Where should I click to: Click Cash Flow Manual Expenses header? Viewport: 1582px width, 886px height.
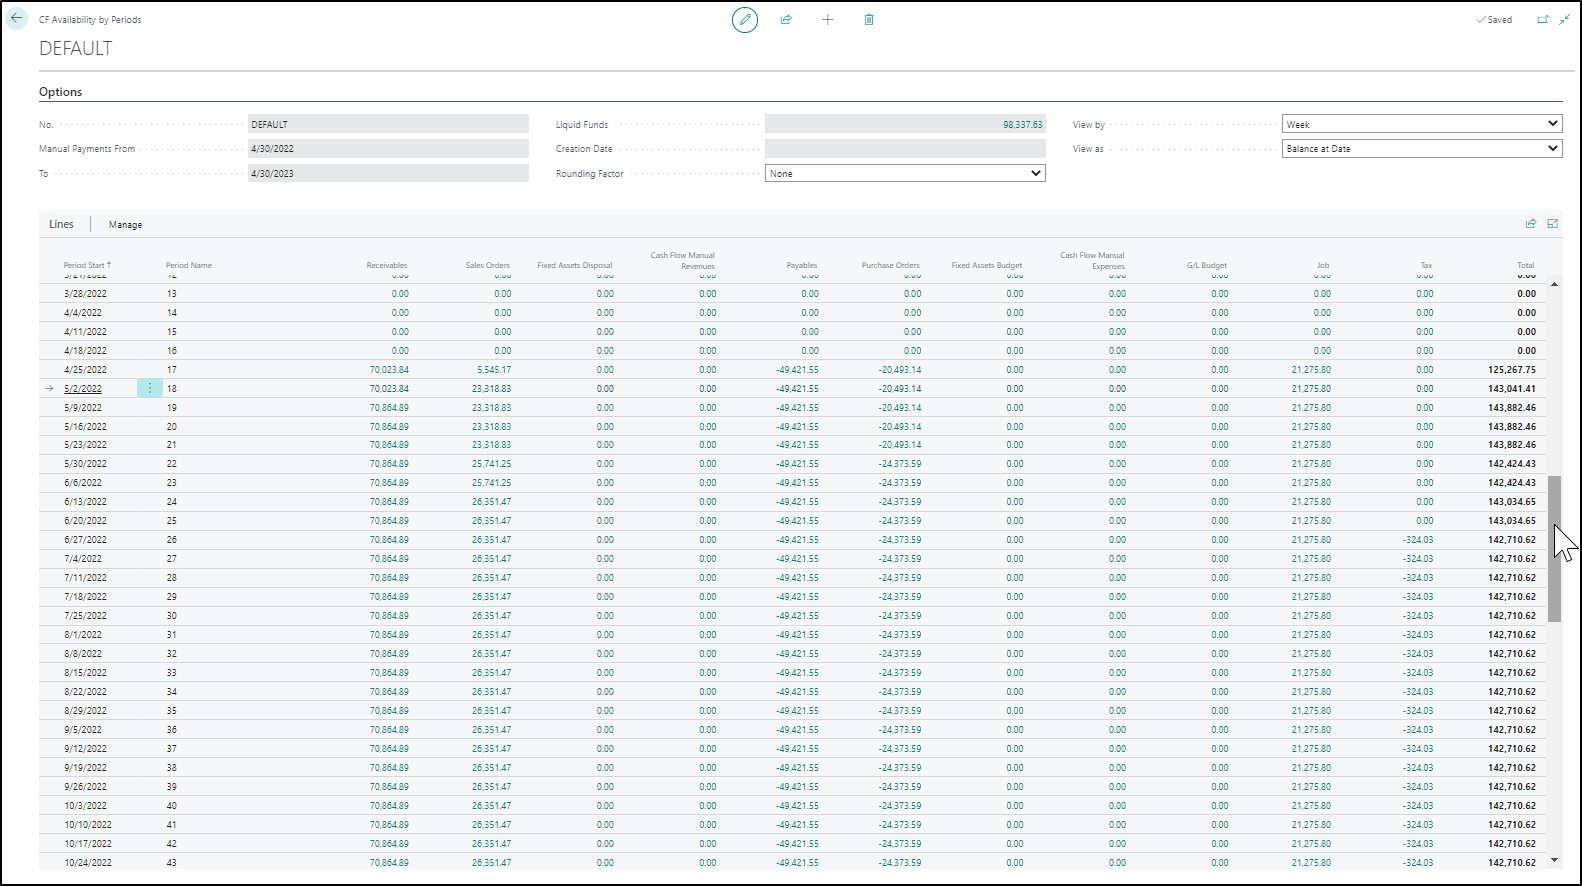(x=1092, y=260)
